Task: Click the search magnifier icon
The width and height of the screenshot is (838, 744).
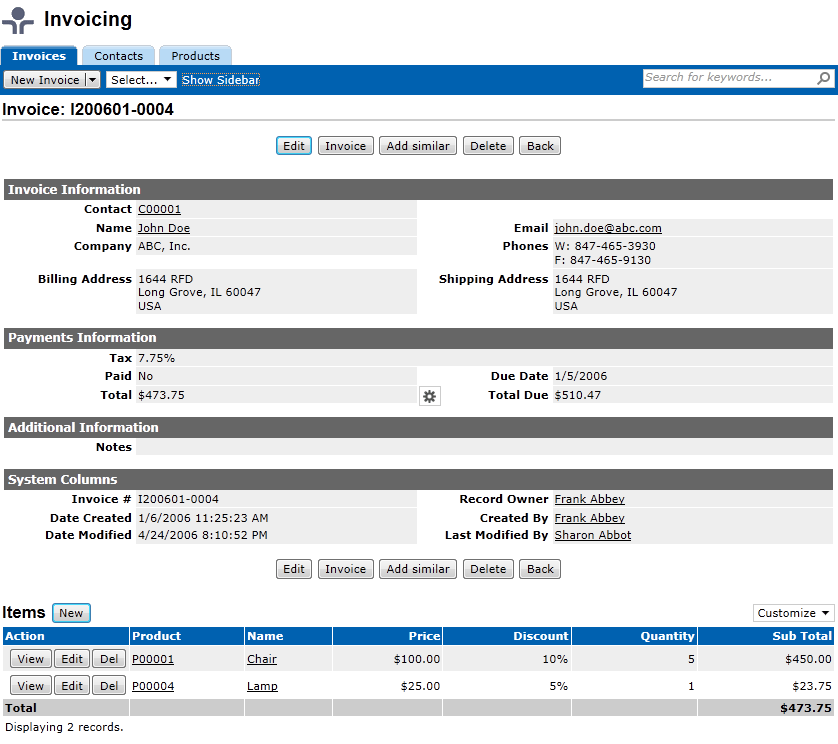Action: pyautogui.click(x=824, y=78)
